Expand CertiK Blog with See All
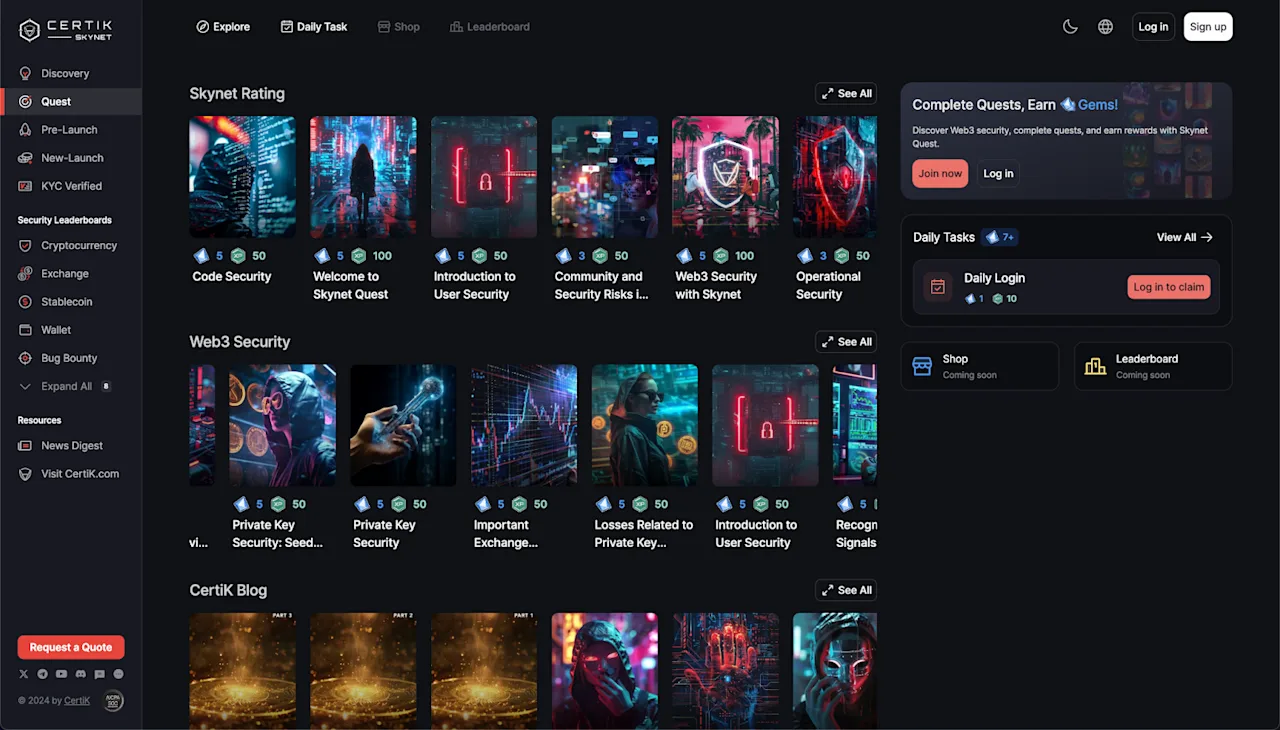This screenshot has width=1280, height=730. (846, 590)
